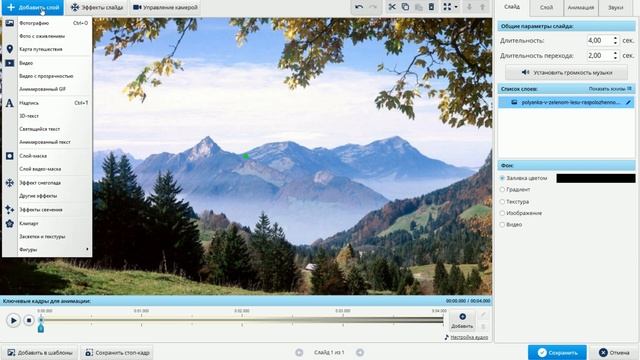
Task: Click the pencil edit icon on polyanka layer
Action: tap(628, 102)
